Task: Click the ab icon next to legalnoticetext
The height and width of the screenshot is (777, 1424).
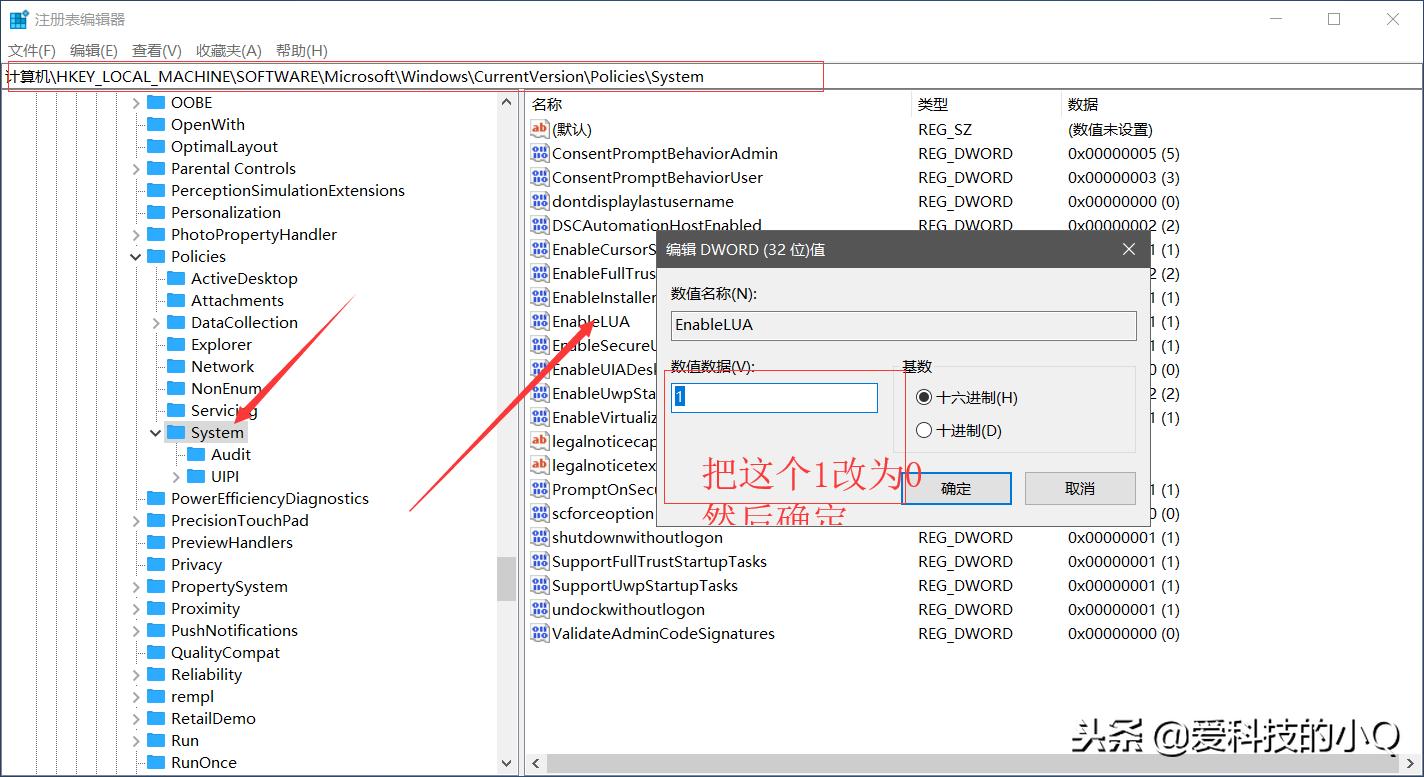Action: 539,465
